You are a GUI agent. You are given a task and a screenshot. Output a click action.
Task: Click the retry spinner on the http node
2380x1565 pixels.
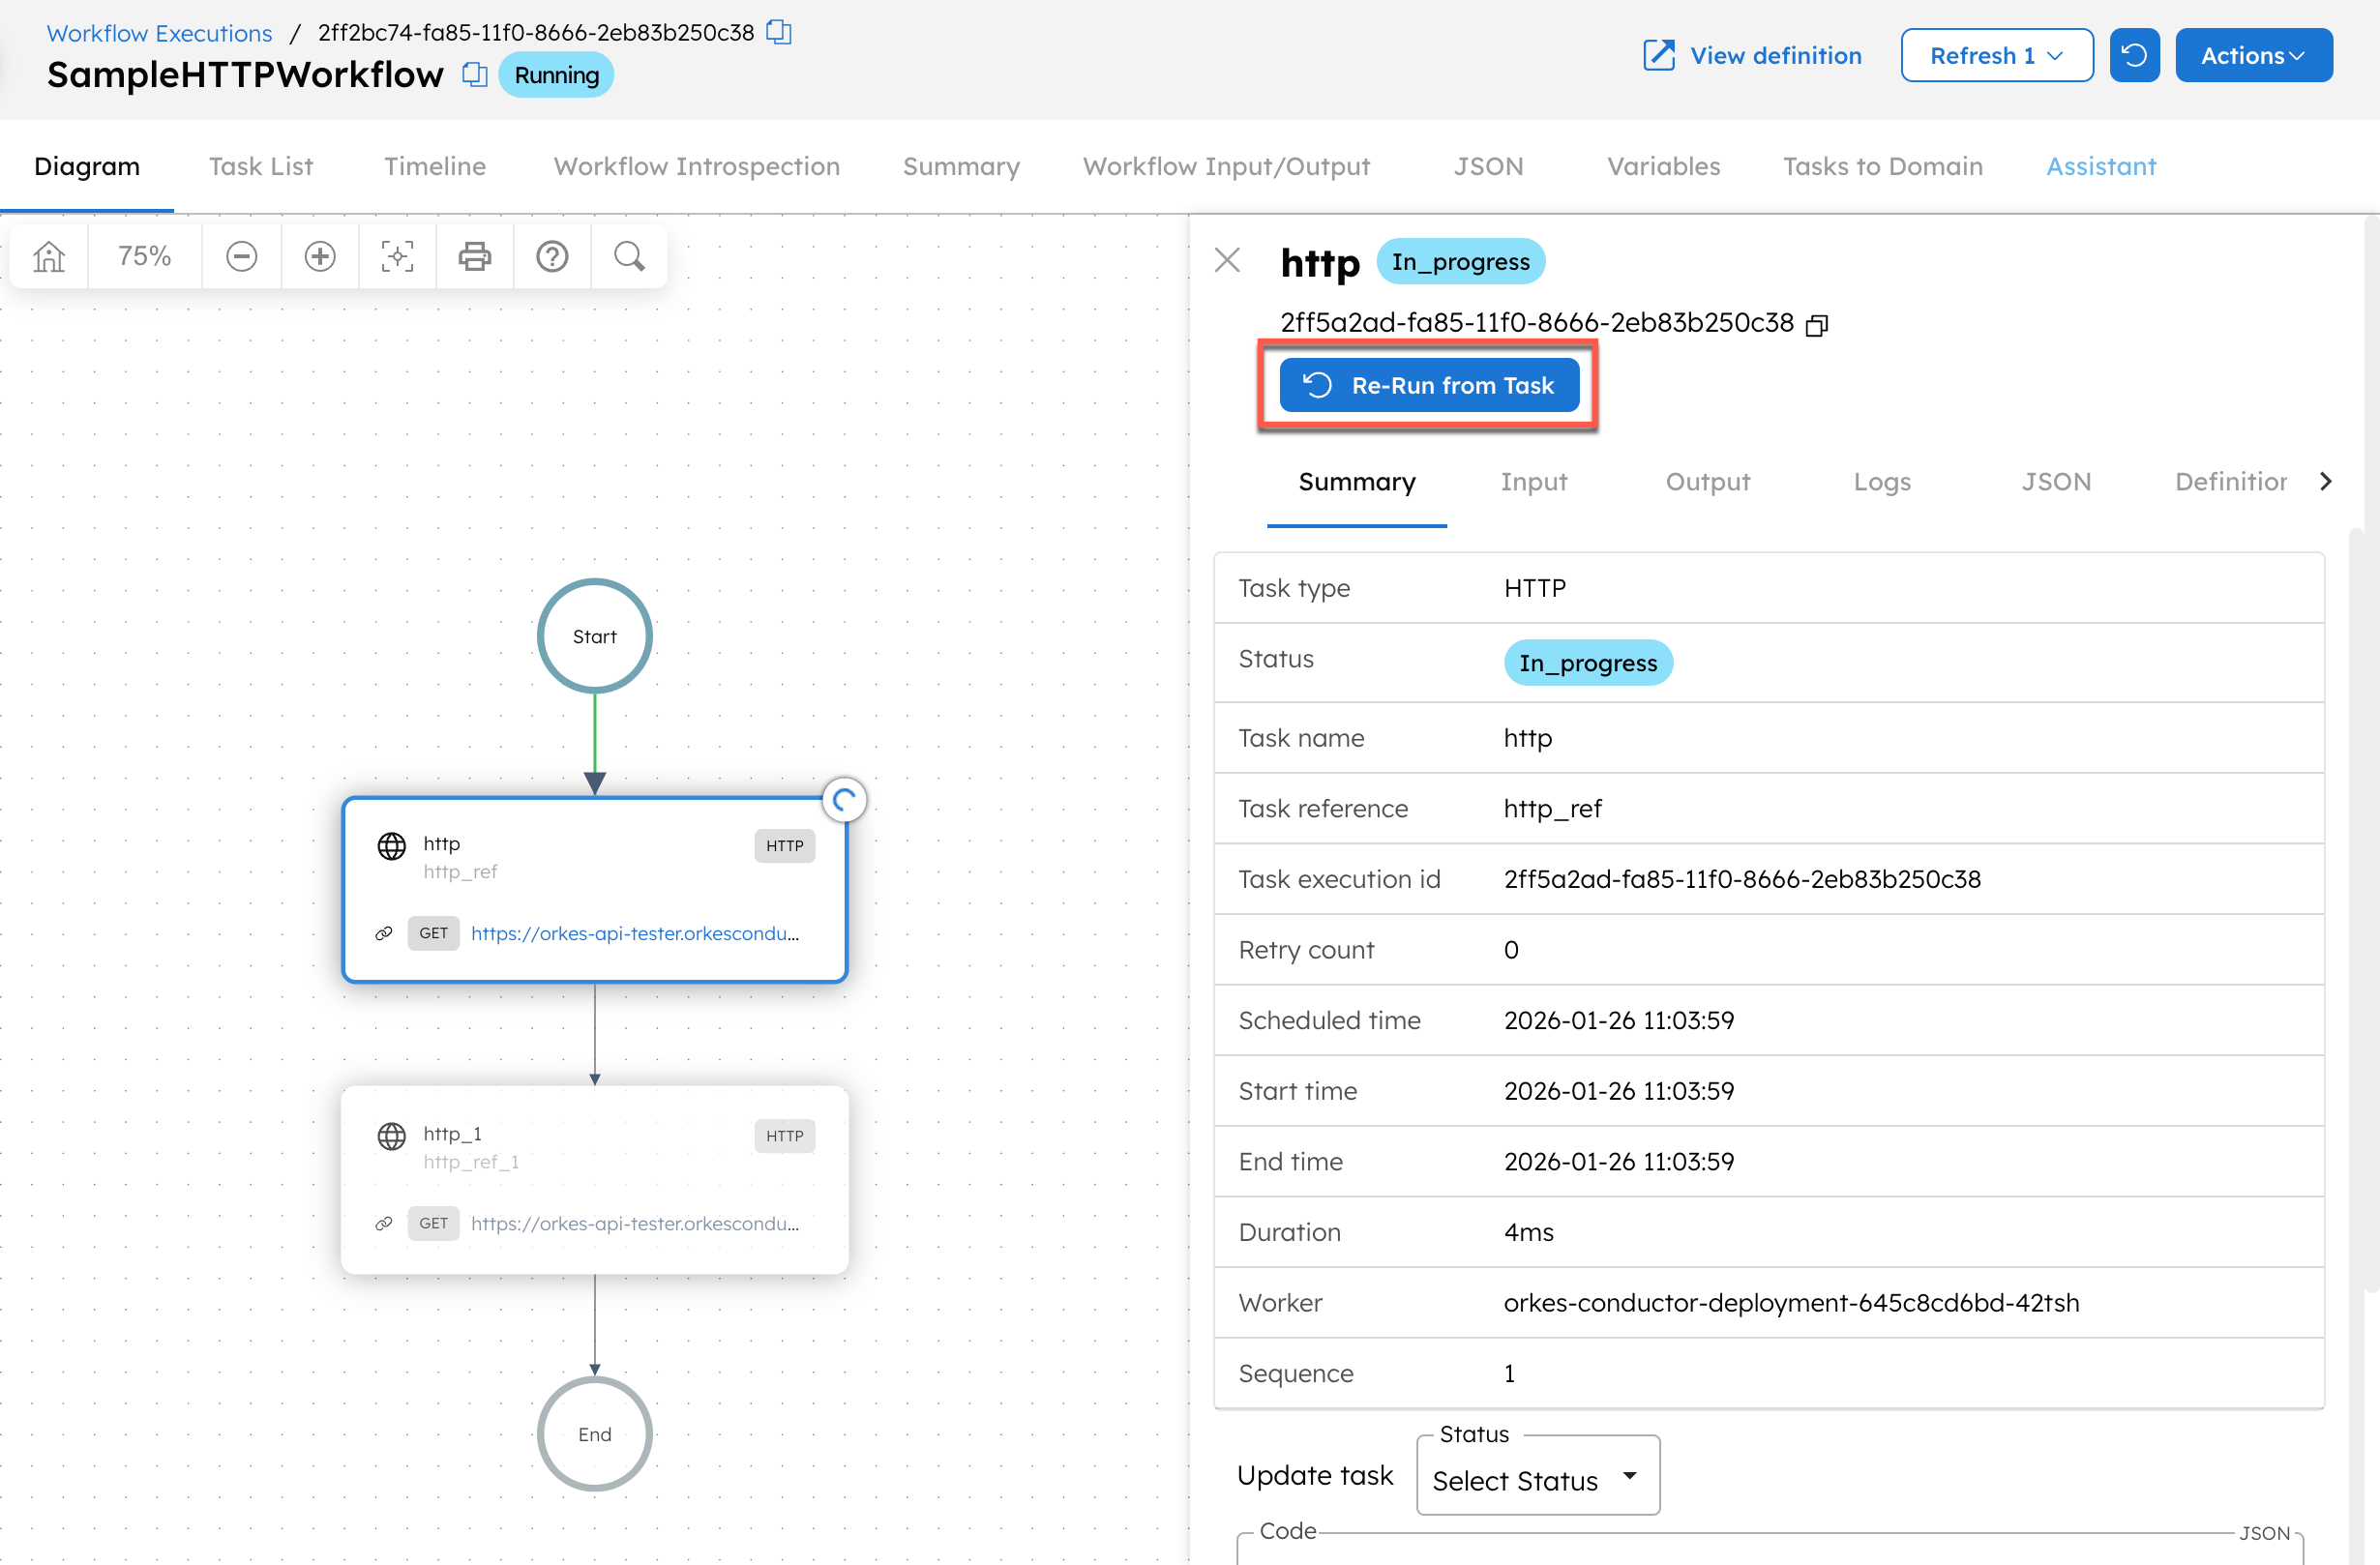(x=845, y=799)
